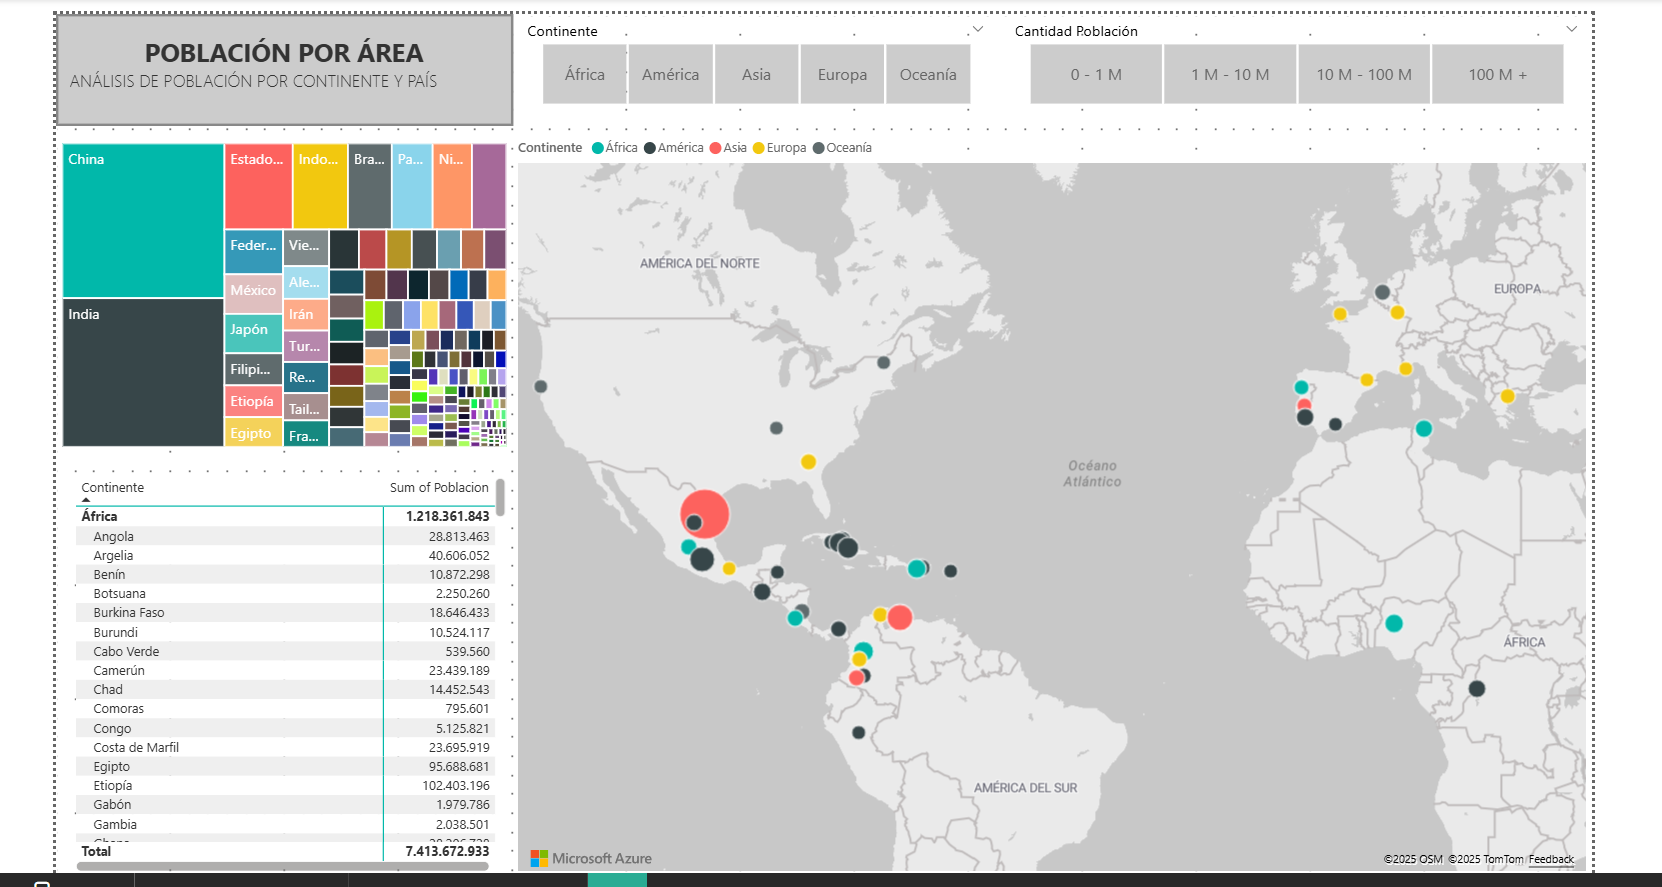Image resolution: width=1662 pixels, height=887 pixels.
Task: Choose the Europa slicer tile
Action: pyautogui.click(x=842, y=75)
